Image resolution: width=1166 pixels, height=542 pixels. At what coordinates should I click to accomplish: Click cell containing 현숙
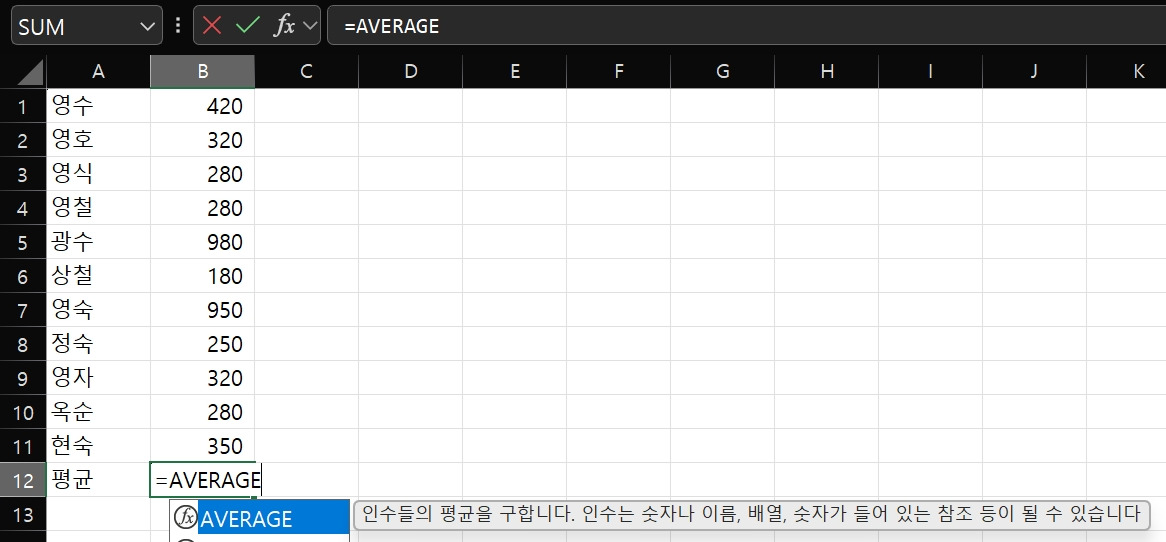pos(98,447)
